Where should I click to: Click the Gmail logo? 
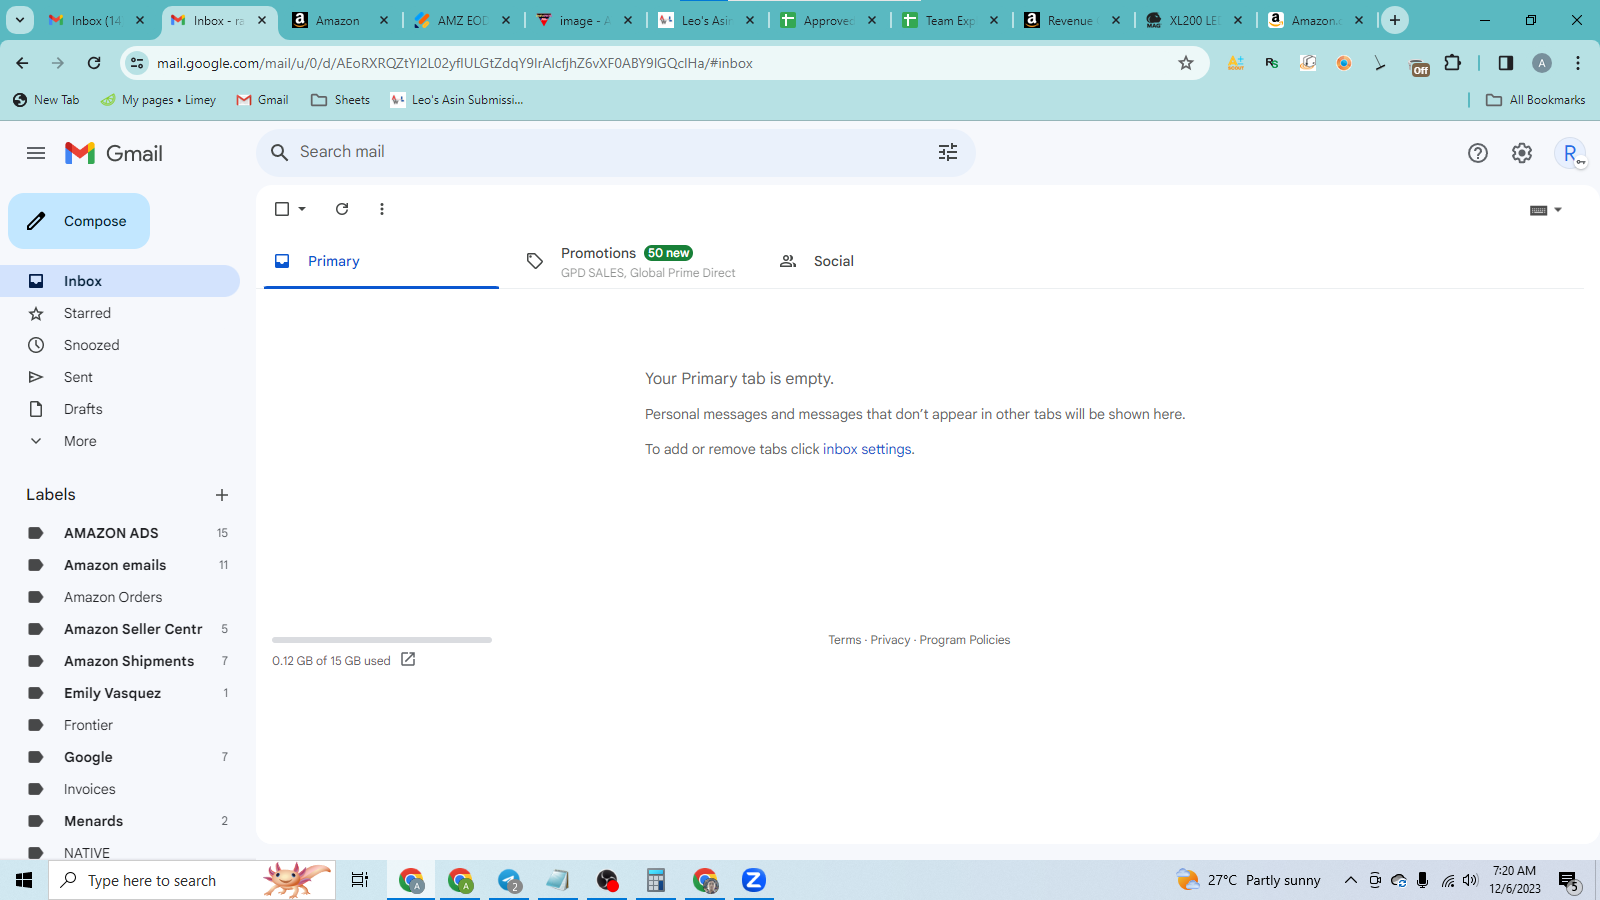[x=113, y=153]
